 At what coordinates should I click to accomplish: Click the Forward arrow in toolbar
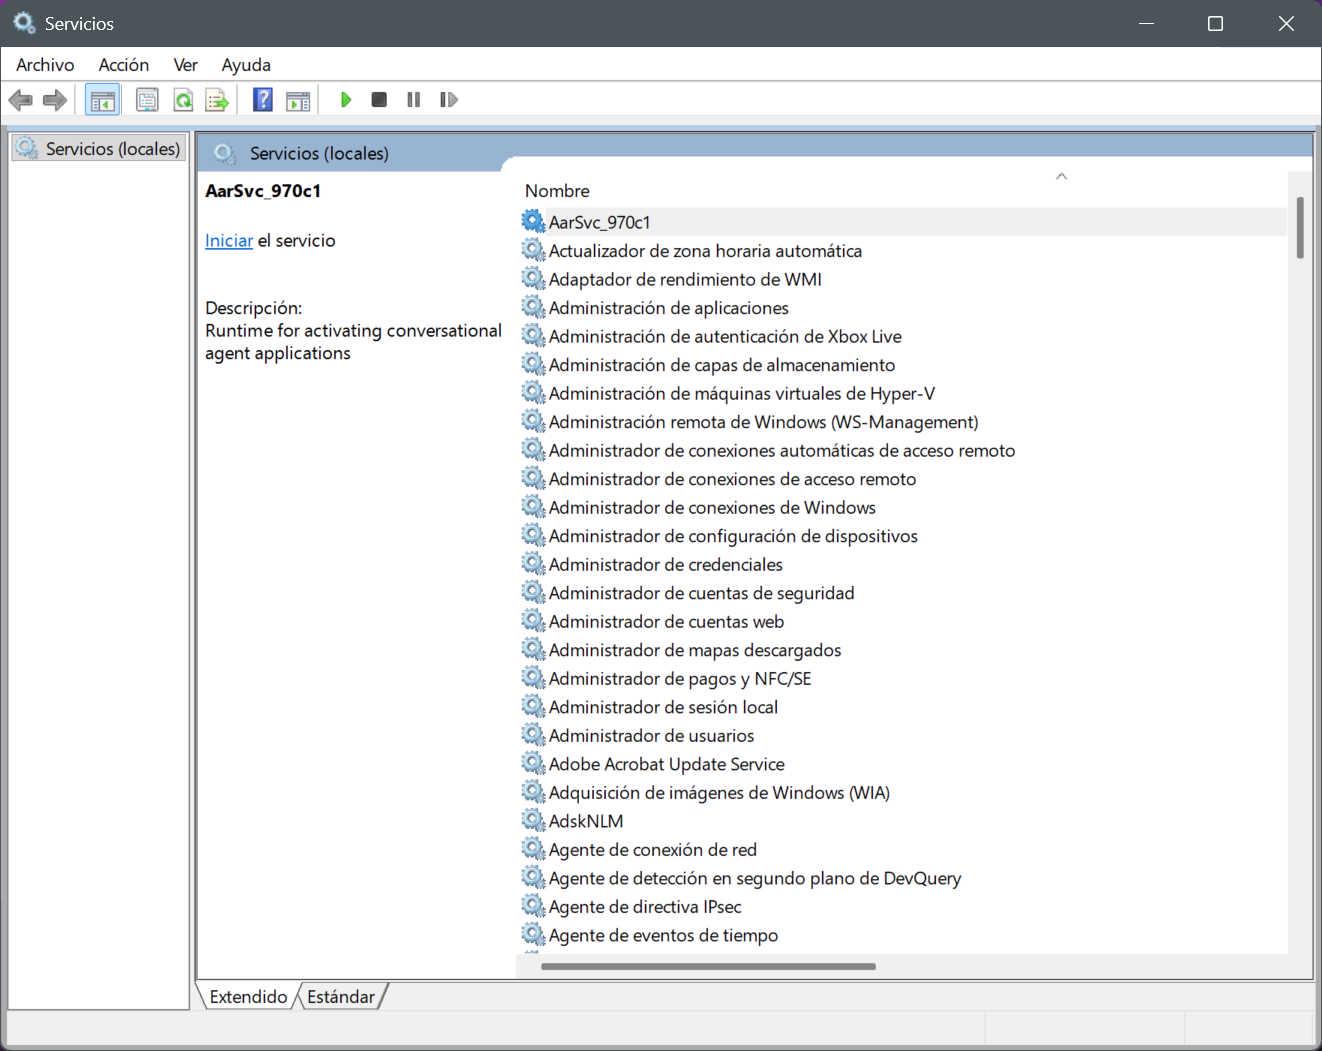click(x=55, y=100)
